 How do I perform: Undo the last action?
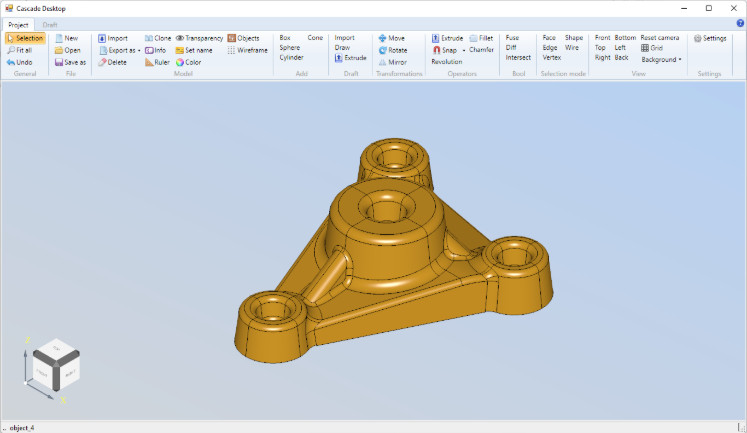[x=20, y=62]
